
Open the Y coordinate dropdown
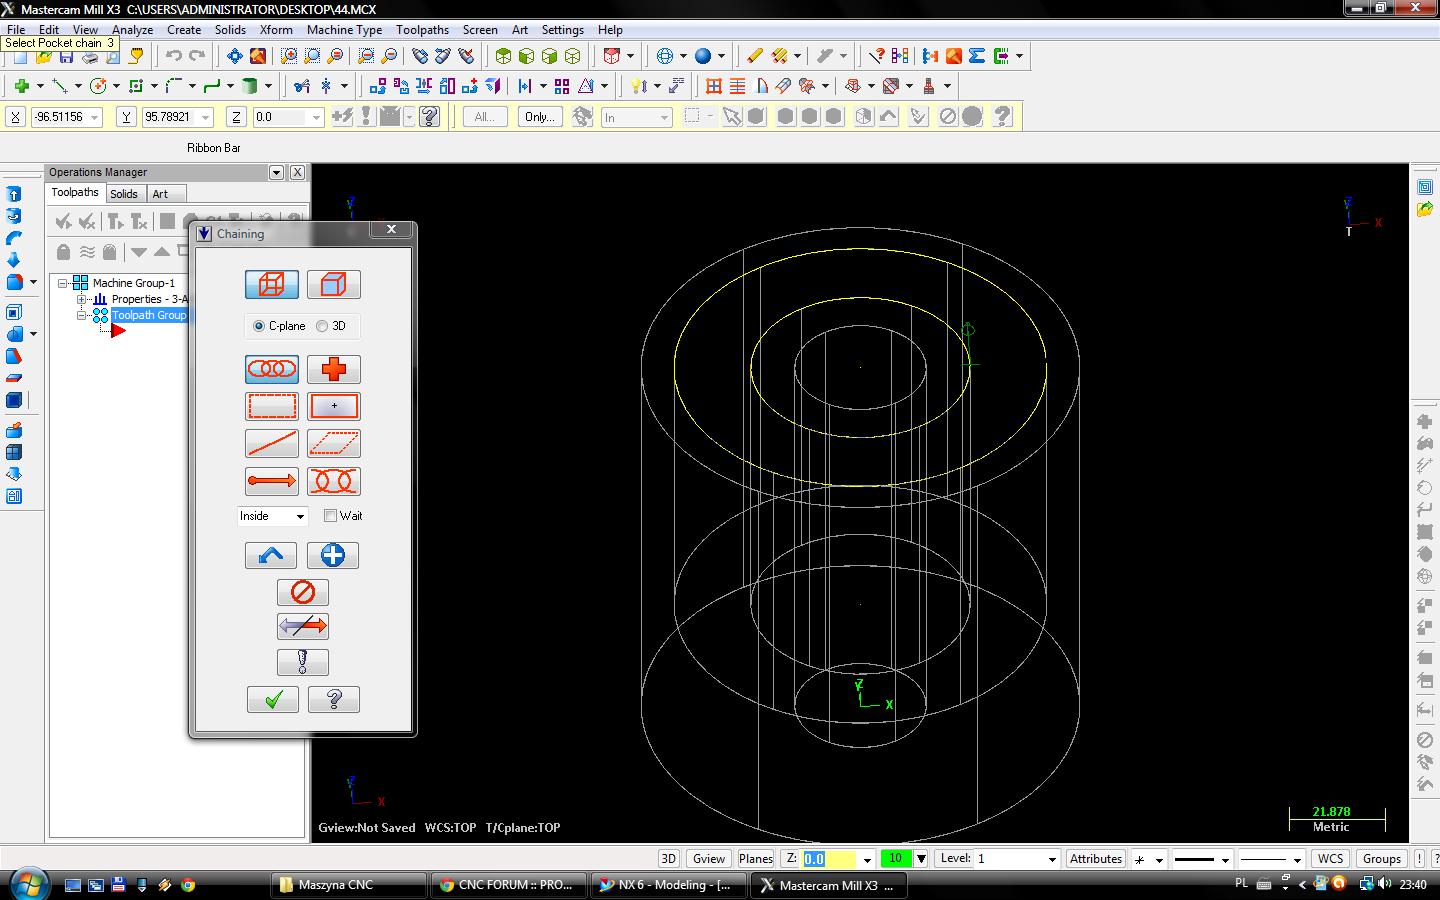(205, 117)
